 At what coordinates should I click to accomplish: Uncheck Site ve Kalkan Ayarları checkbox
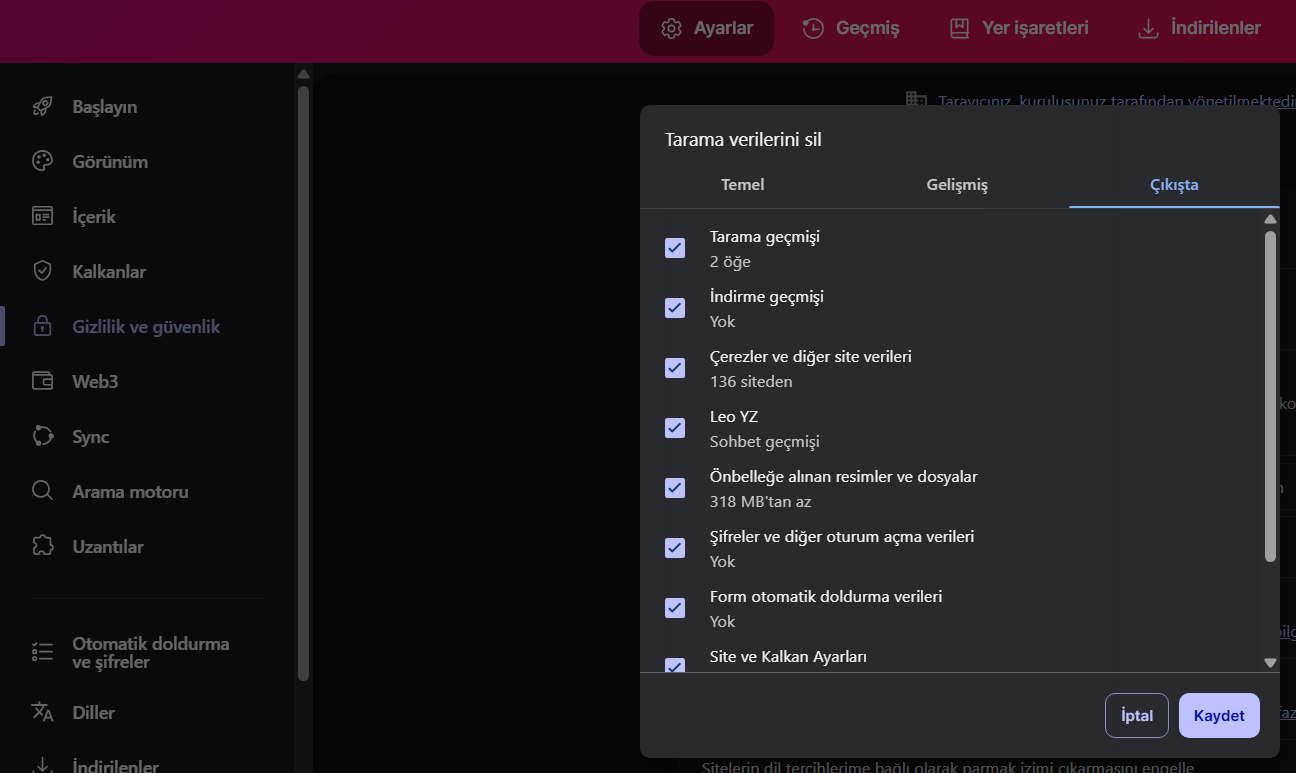pyautogui.click(x=675, y=665)
